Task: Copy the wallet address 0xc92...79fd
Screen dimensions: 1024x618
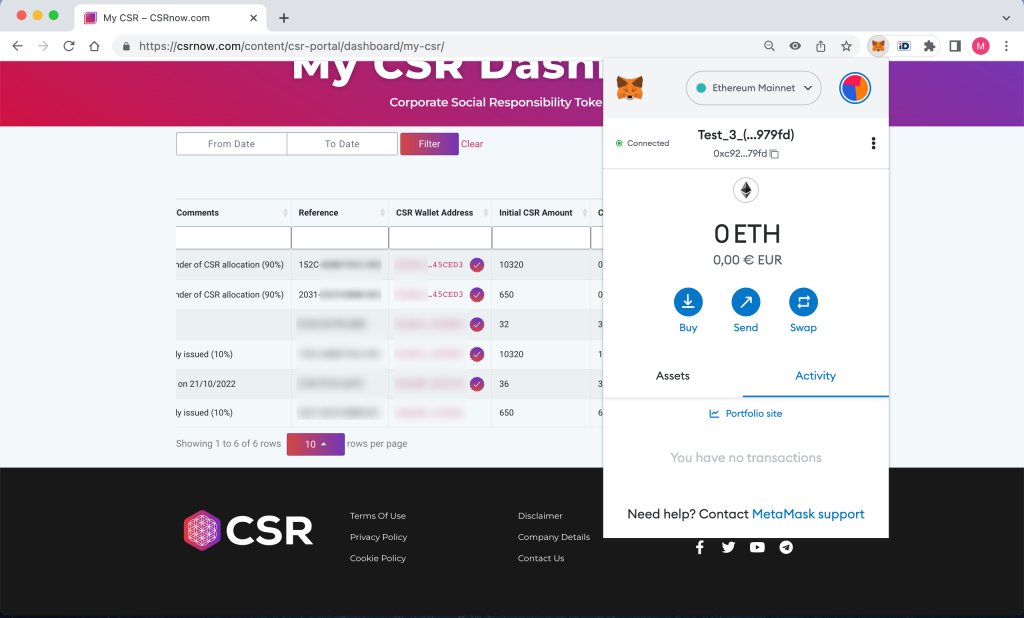Action: 746,154
